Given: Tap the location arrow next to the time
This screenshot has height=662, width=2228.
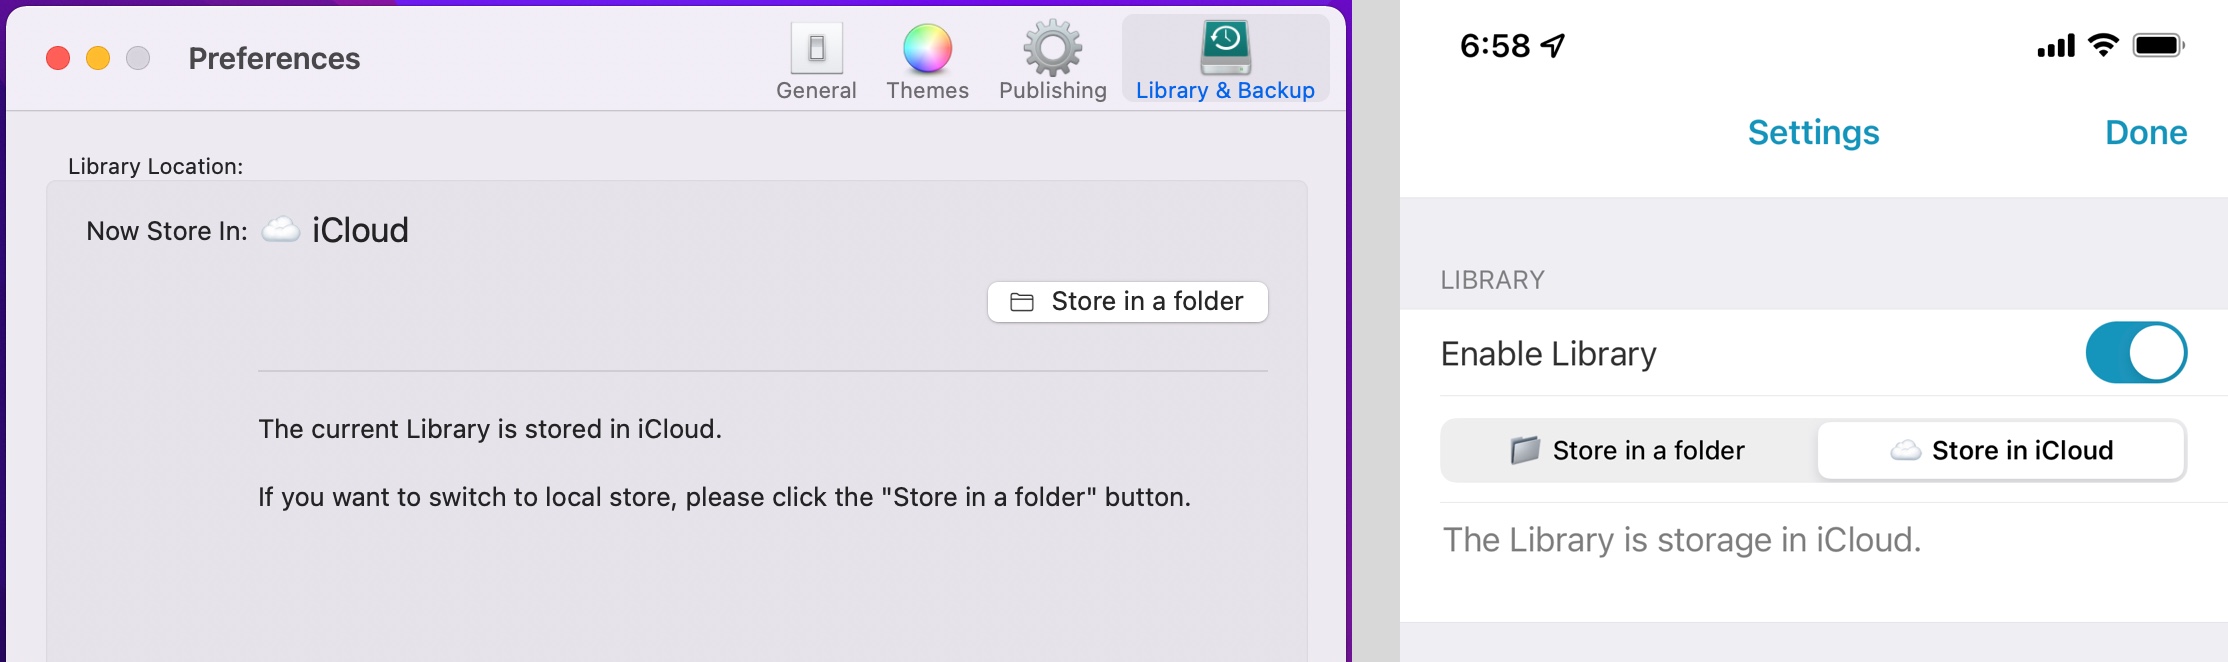Looking at the screenshot, I should click(x=1552, y=46).
